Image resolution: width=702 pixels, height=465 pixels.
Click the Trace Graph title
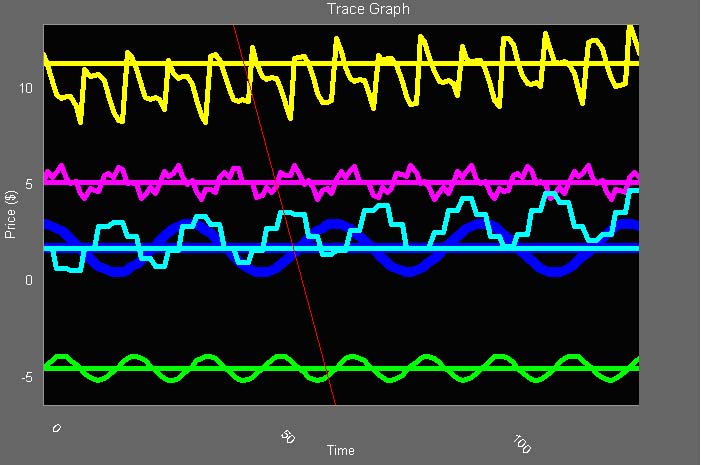tap(368, 9)
